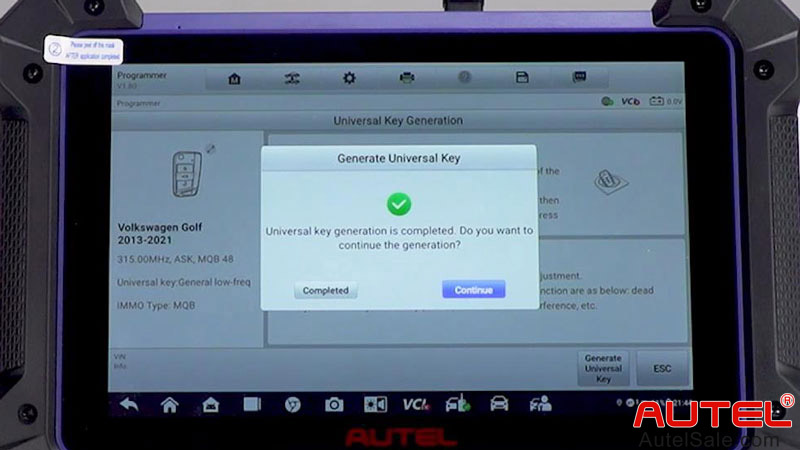Tap the Android Home icon in navigation bar
This screenshot has width=800, height=450.
(169, 405)
